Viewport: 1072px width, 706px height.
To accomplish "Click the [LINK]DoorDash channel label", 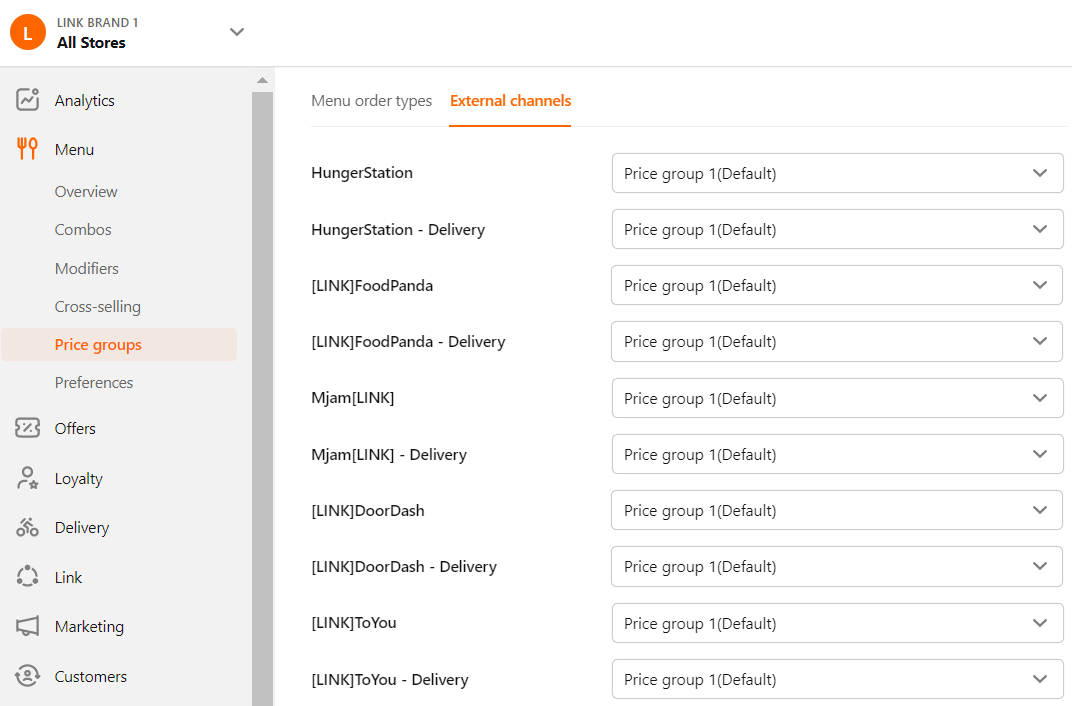I will coord(368,511).
